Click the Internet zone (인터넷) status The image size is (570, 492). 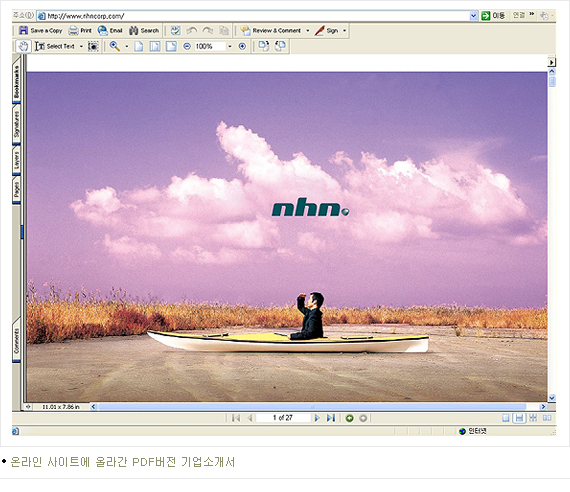(x=473, y=431)
